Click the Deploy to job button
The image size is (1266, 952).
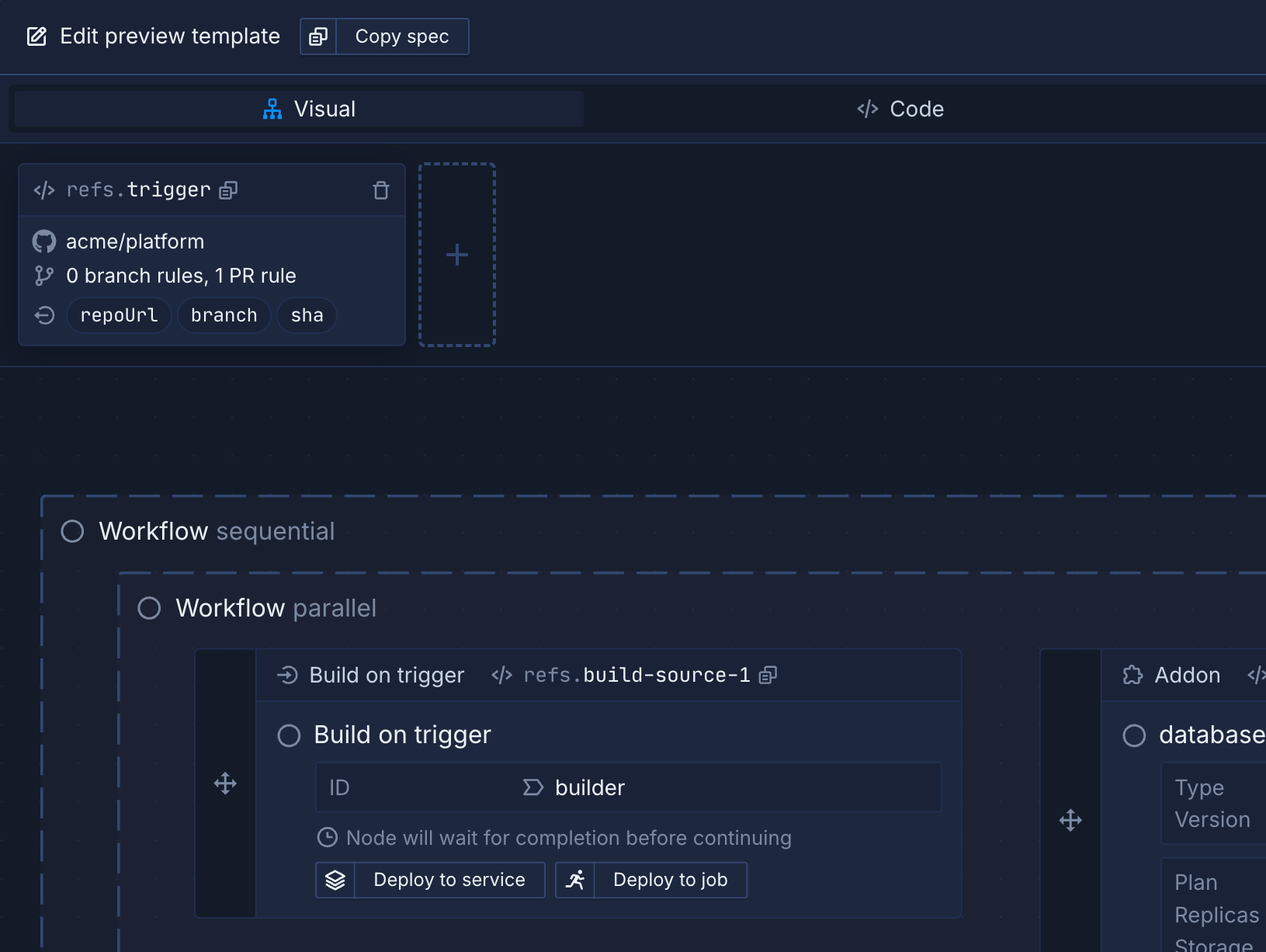(x=651, y=880)
